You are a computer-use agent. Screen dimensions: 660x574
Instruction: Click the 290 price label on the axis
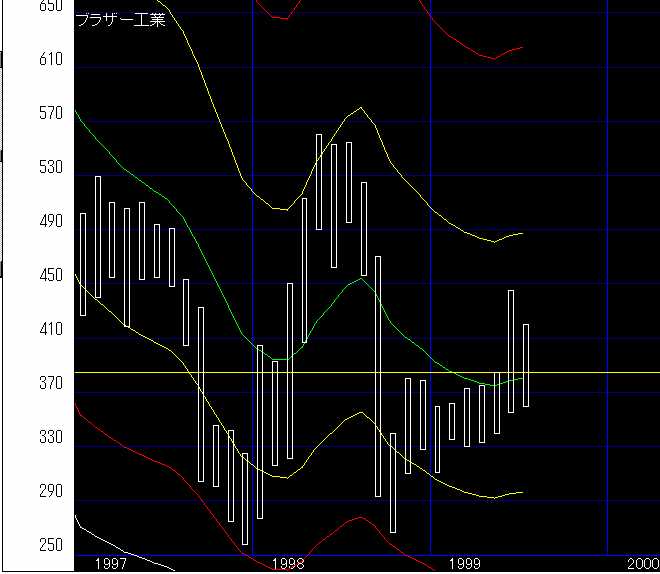click(50, 492)
